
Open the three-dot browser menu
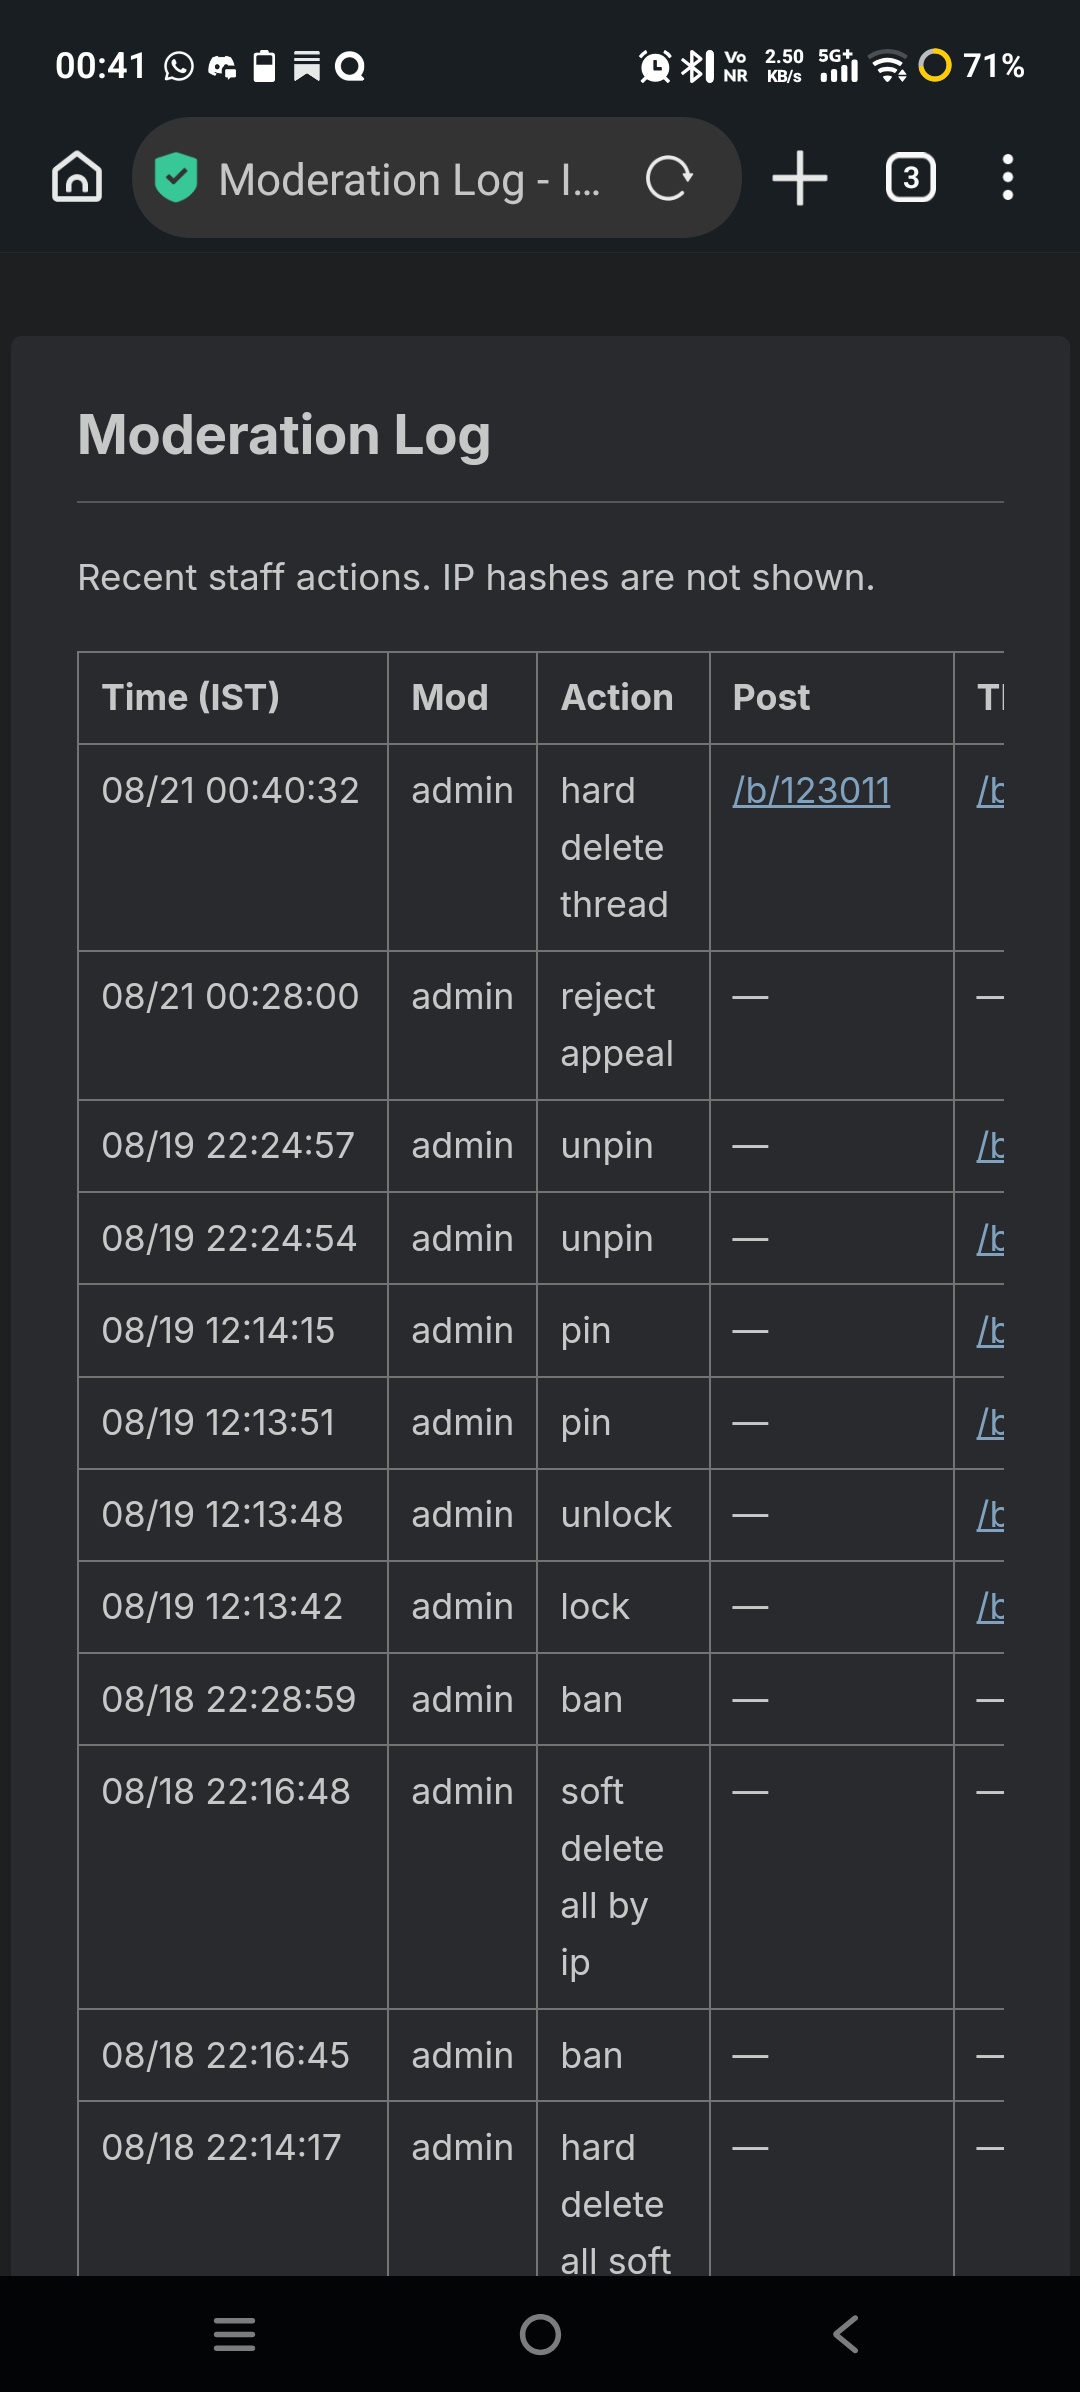click(x=1007, y=177)
